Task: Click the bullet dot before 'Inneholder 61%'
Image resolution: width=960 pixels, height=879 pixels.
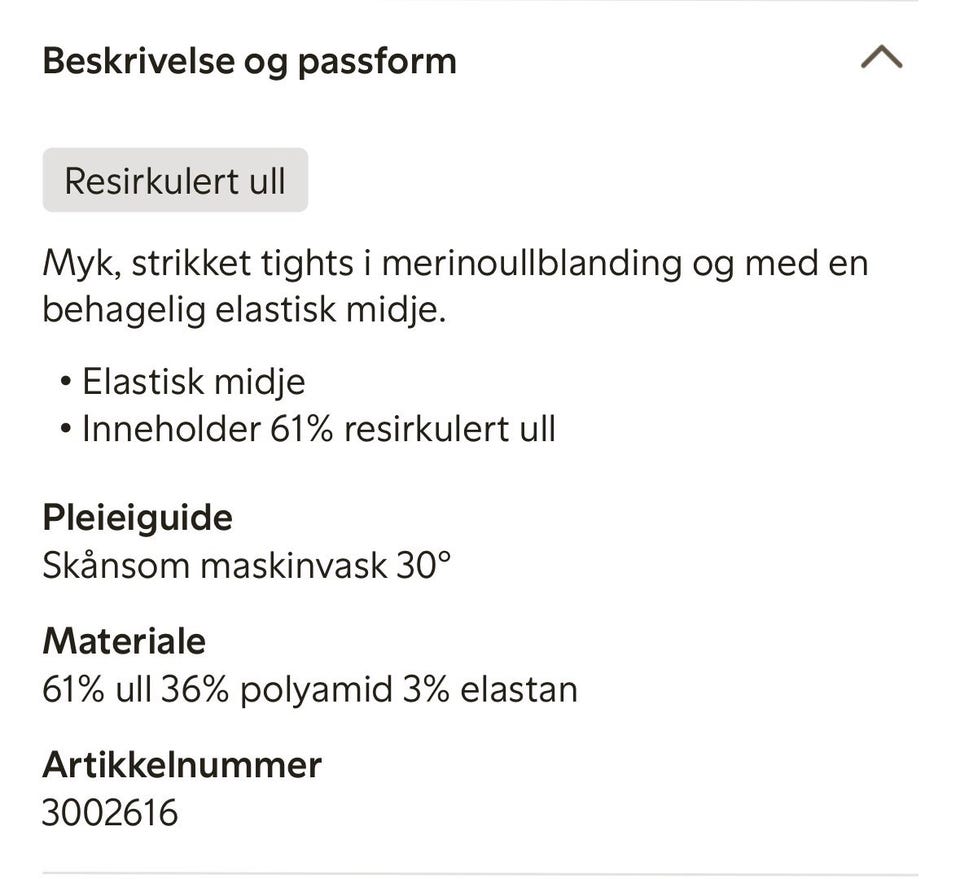Action: point(66,430)
